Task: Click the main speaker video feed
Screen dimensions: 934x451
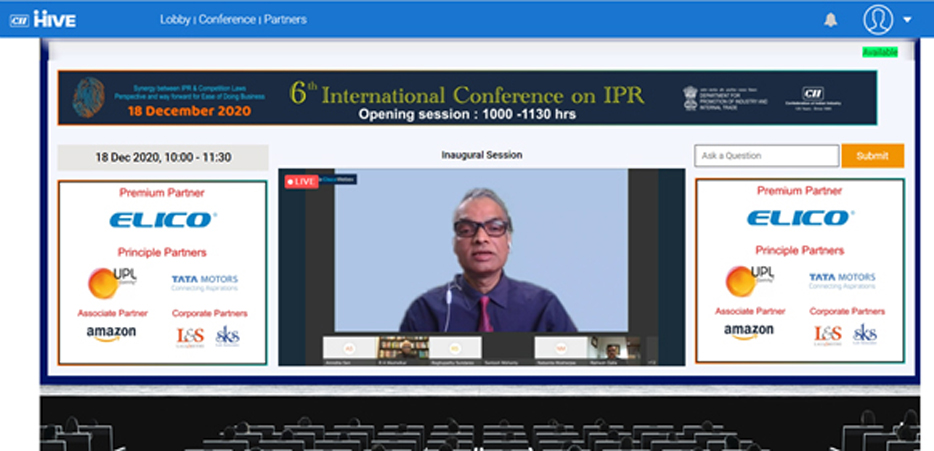Action: click(481, 250)
